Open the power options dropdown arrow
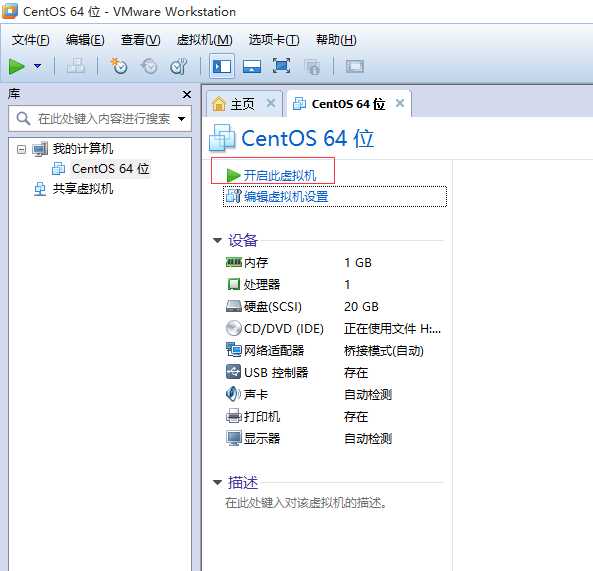Viewport: 593px width, 571px height. [37, 67]
